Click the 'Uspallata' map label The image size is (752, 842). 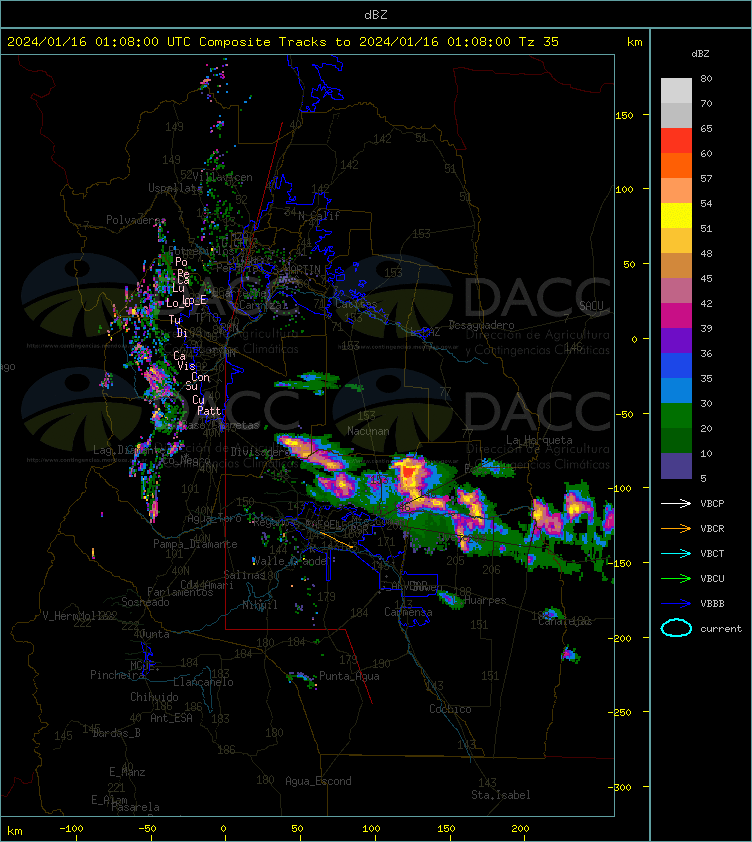[175, 188]
